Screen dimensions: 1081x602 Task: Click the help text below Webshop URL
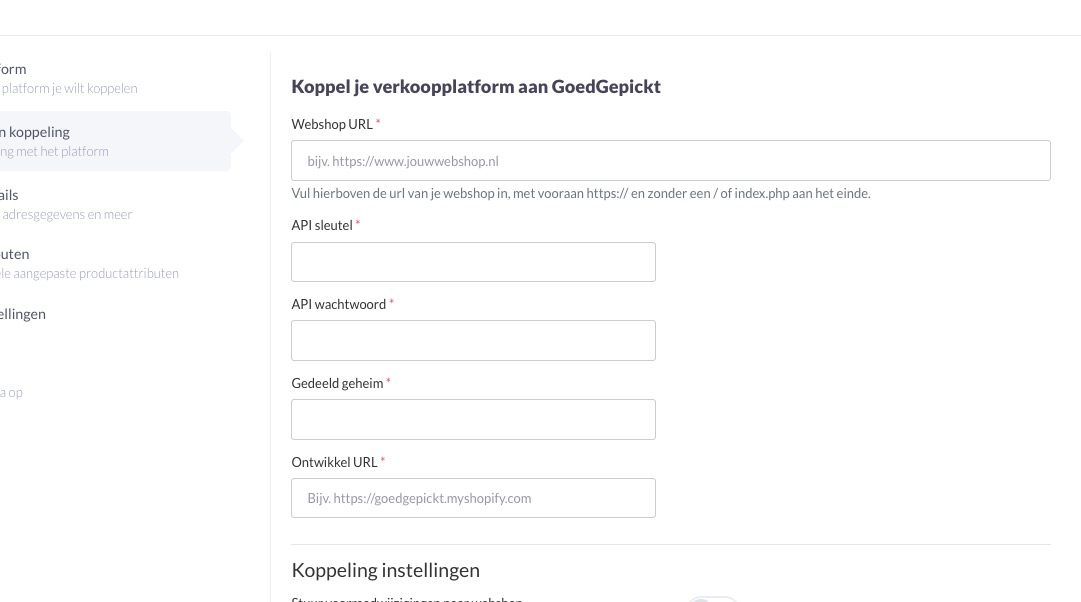580,193
